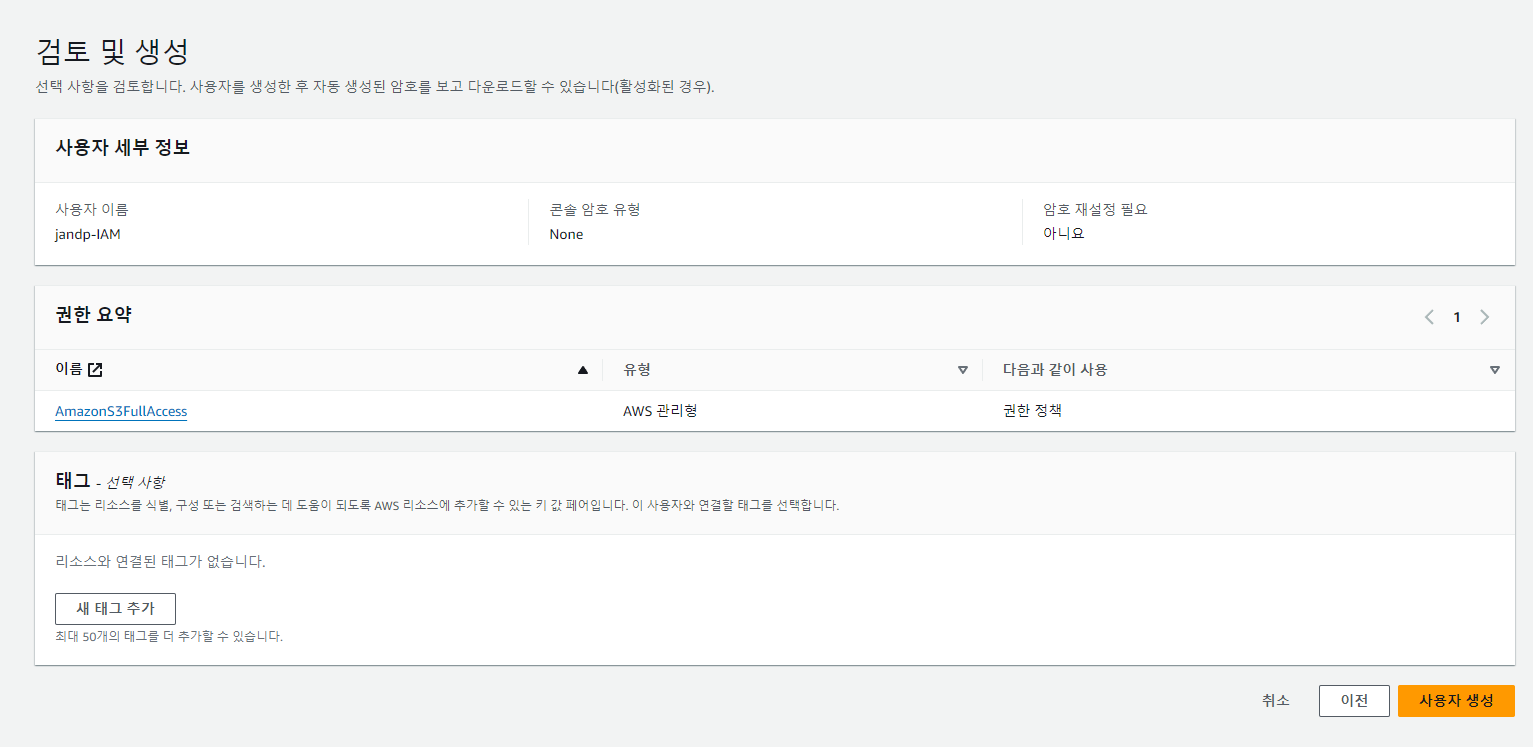Screen dimensions: 1533x747
Task: Click the 이름 column header
Action: coord(69,370)
